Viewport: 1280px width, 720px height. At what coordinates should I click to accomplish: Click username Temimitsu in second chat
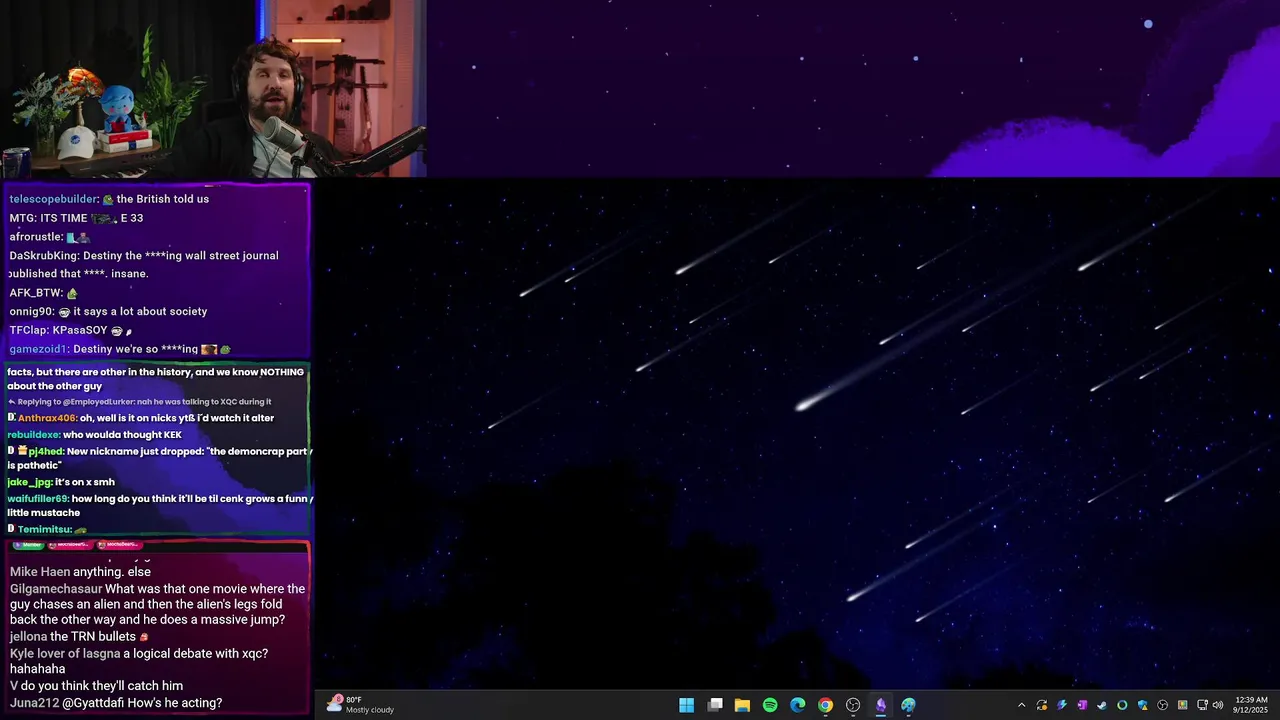tap(43, 529)
